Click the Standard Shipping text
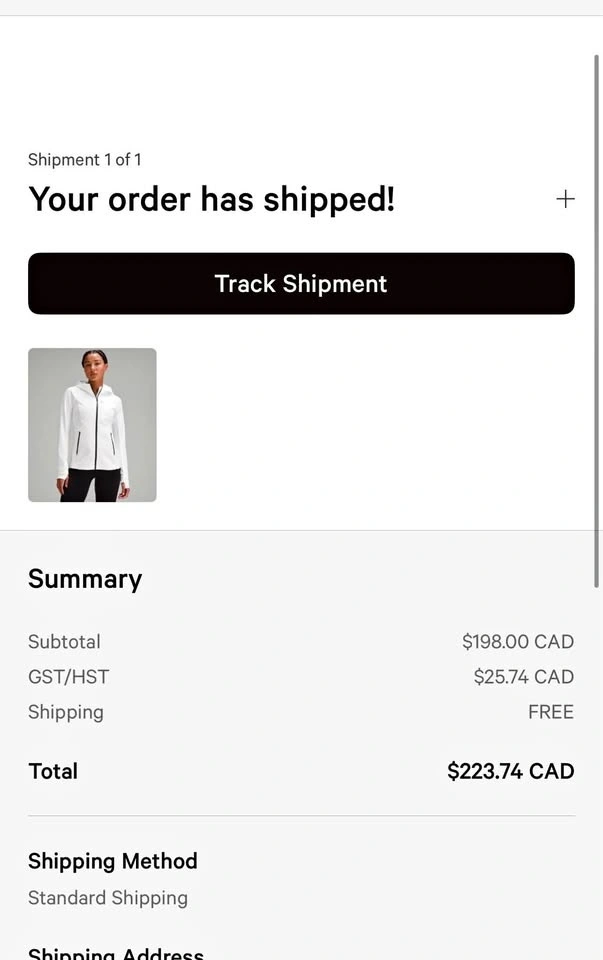 pyautogui.click(x=107, y=898)
